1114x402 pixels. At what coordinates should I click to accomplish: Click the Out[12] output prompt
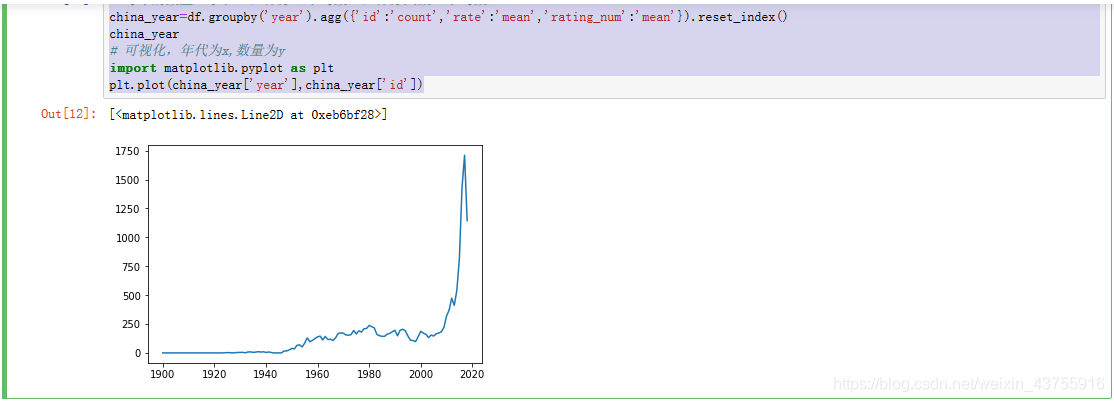(68, 114)
